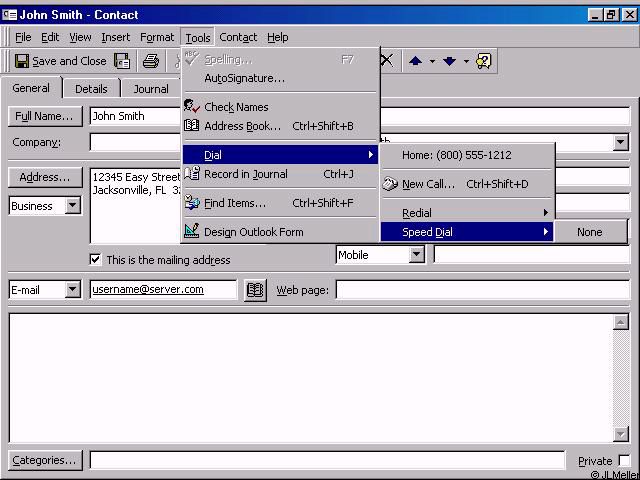Uncheck This is the mailing address
Viewport: 640px width, 480px height.
pyautogui.click(x=95, y=259)
